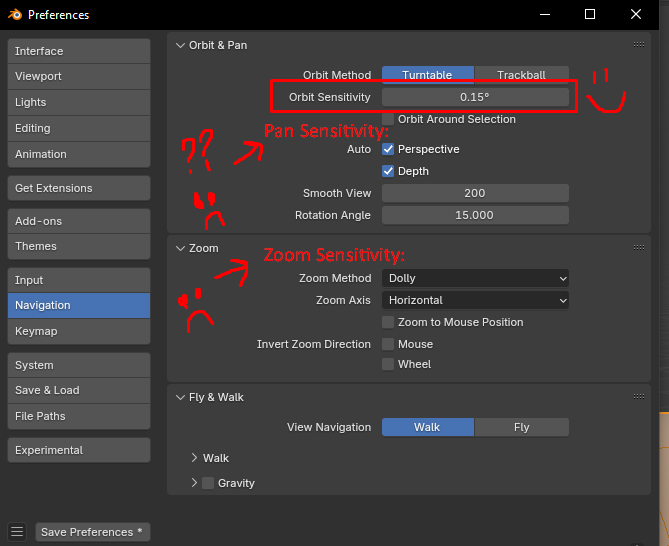
Task: Open the Input preferences tab
Action: pyautogui.click(x=79, y=280)
